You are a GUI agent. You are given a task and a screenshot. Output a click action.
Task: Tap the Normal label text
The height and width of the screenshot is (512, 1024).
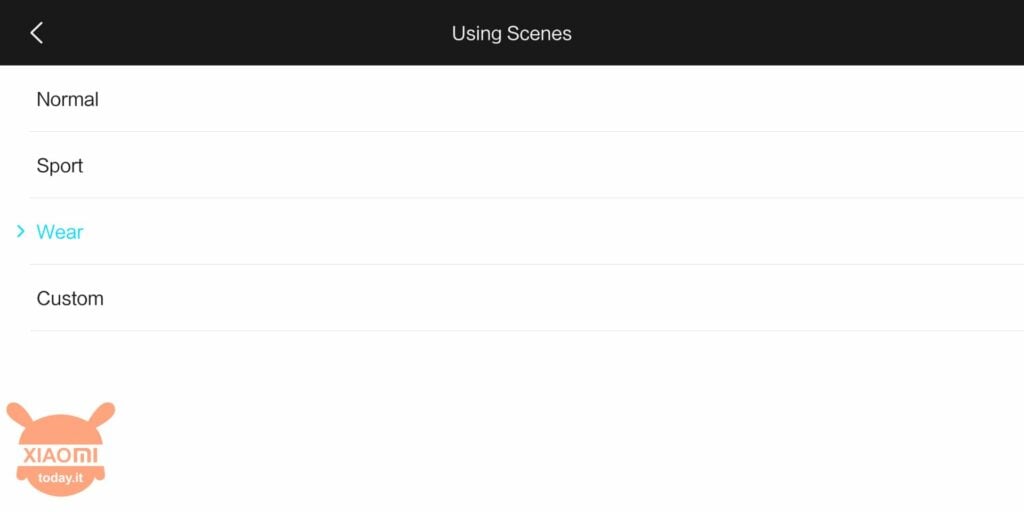click(x=67, y=99)
